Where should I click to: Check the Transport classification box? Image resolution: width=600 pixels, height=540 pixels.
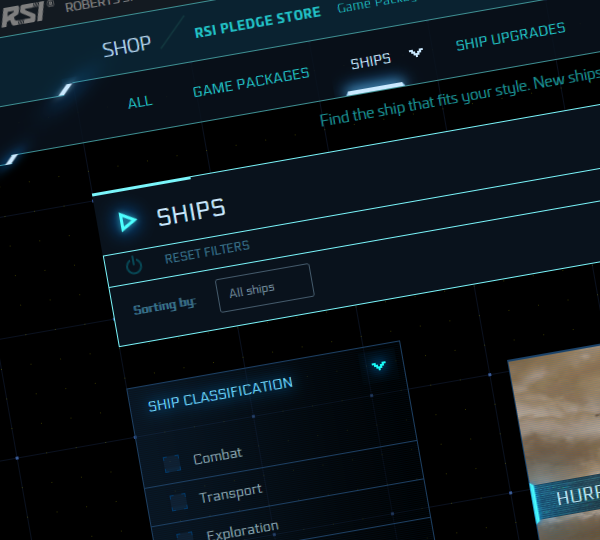[178, 502]
